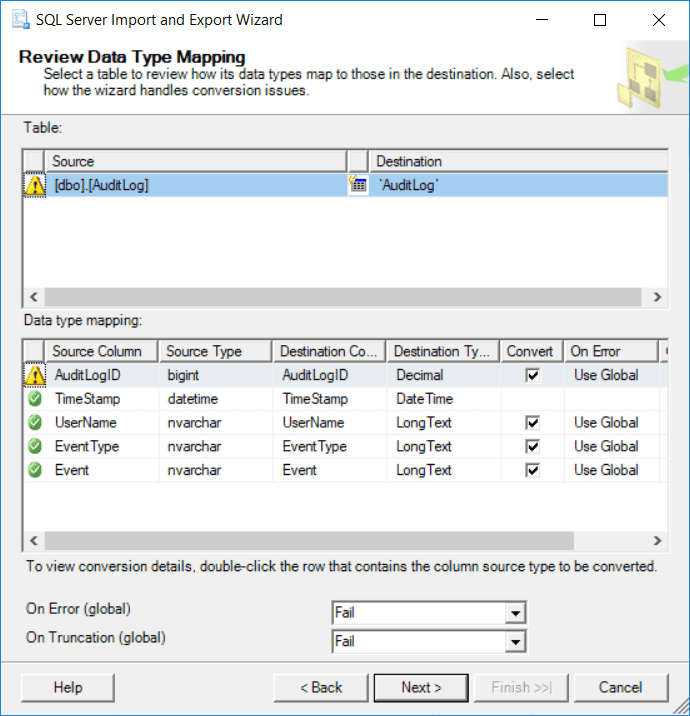
Task: Click the green check icon for EventType
Action: pyautogui.click(x=35, y=446)
